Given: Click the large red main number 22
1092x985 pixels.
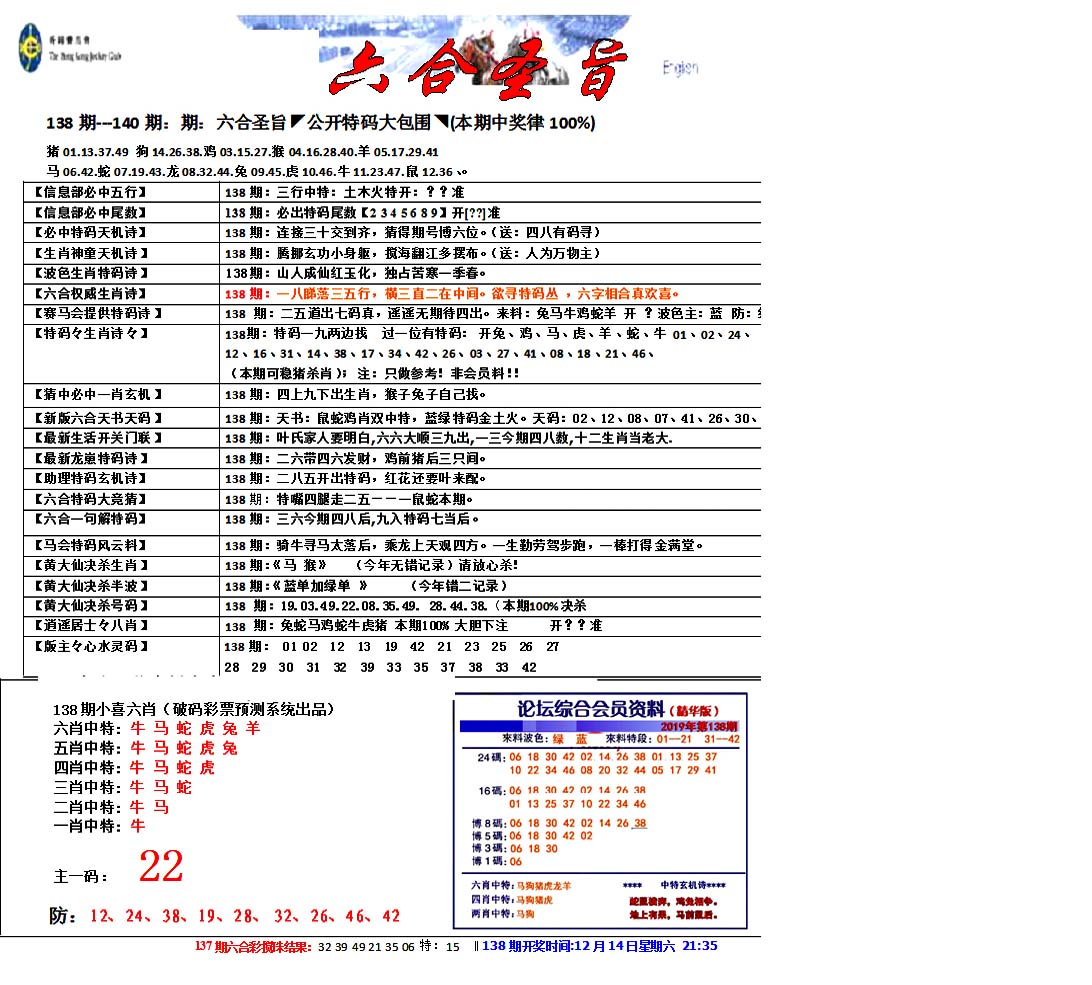Looking at the screenshot, I should pos(161,867).
